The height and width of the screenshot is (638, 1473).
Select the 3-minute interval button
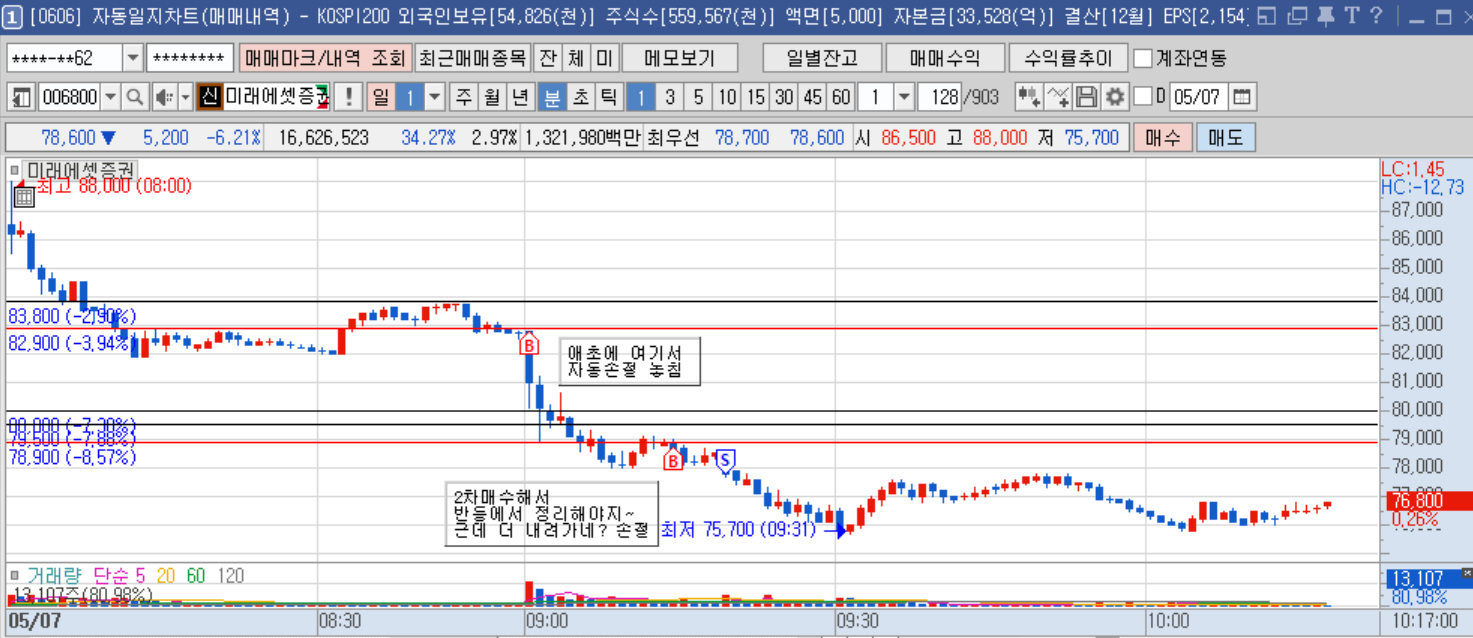[x=670, y=97]
